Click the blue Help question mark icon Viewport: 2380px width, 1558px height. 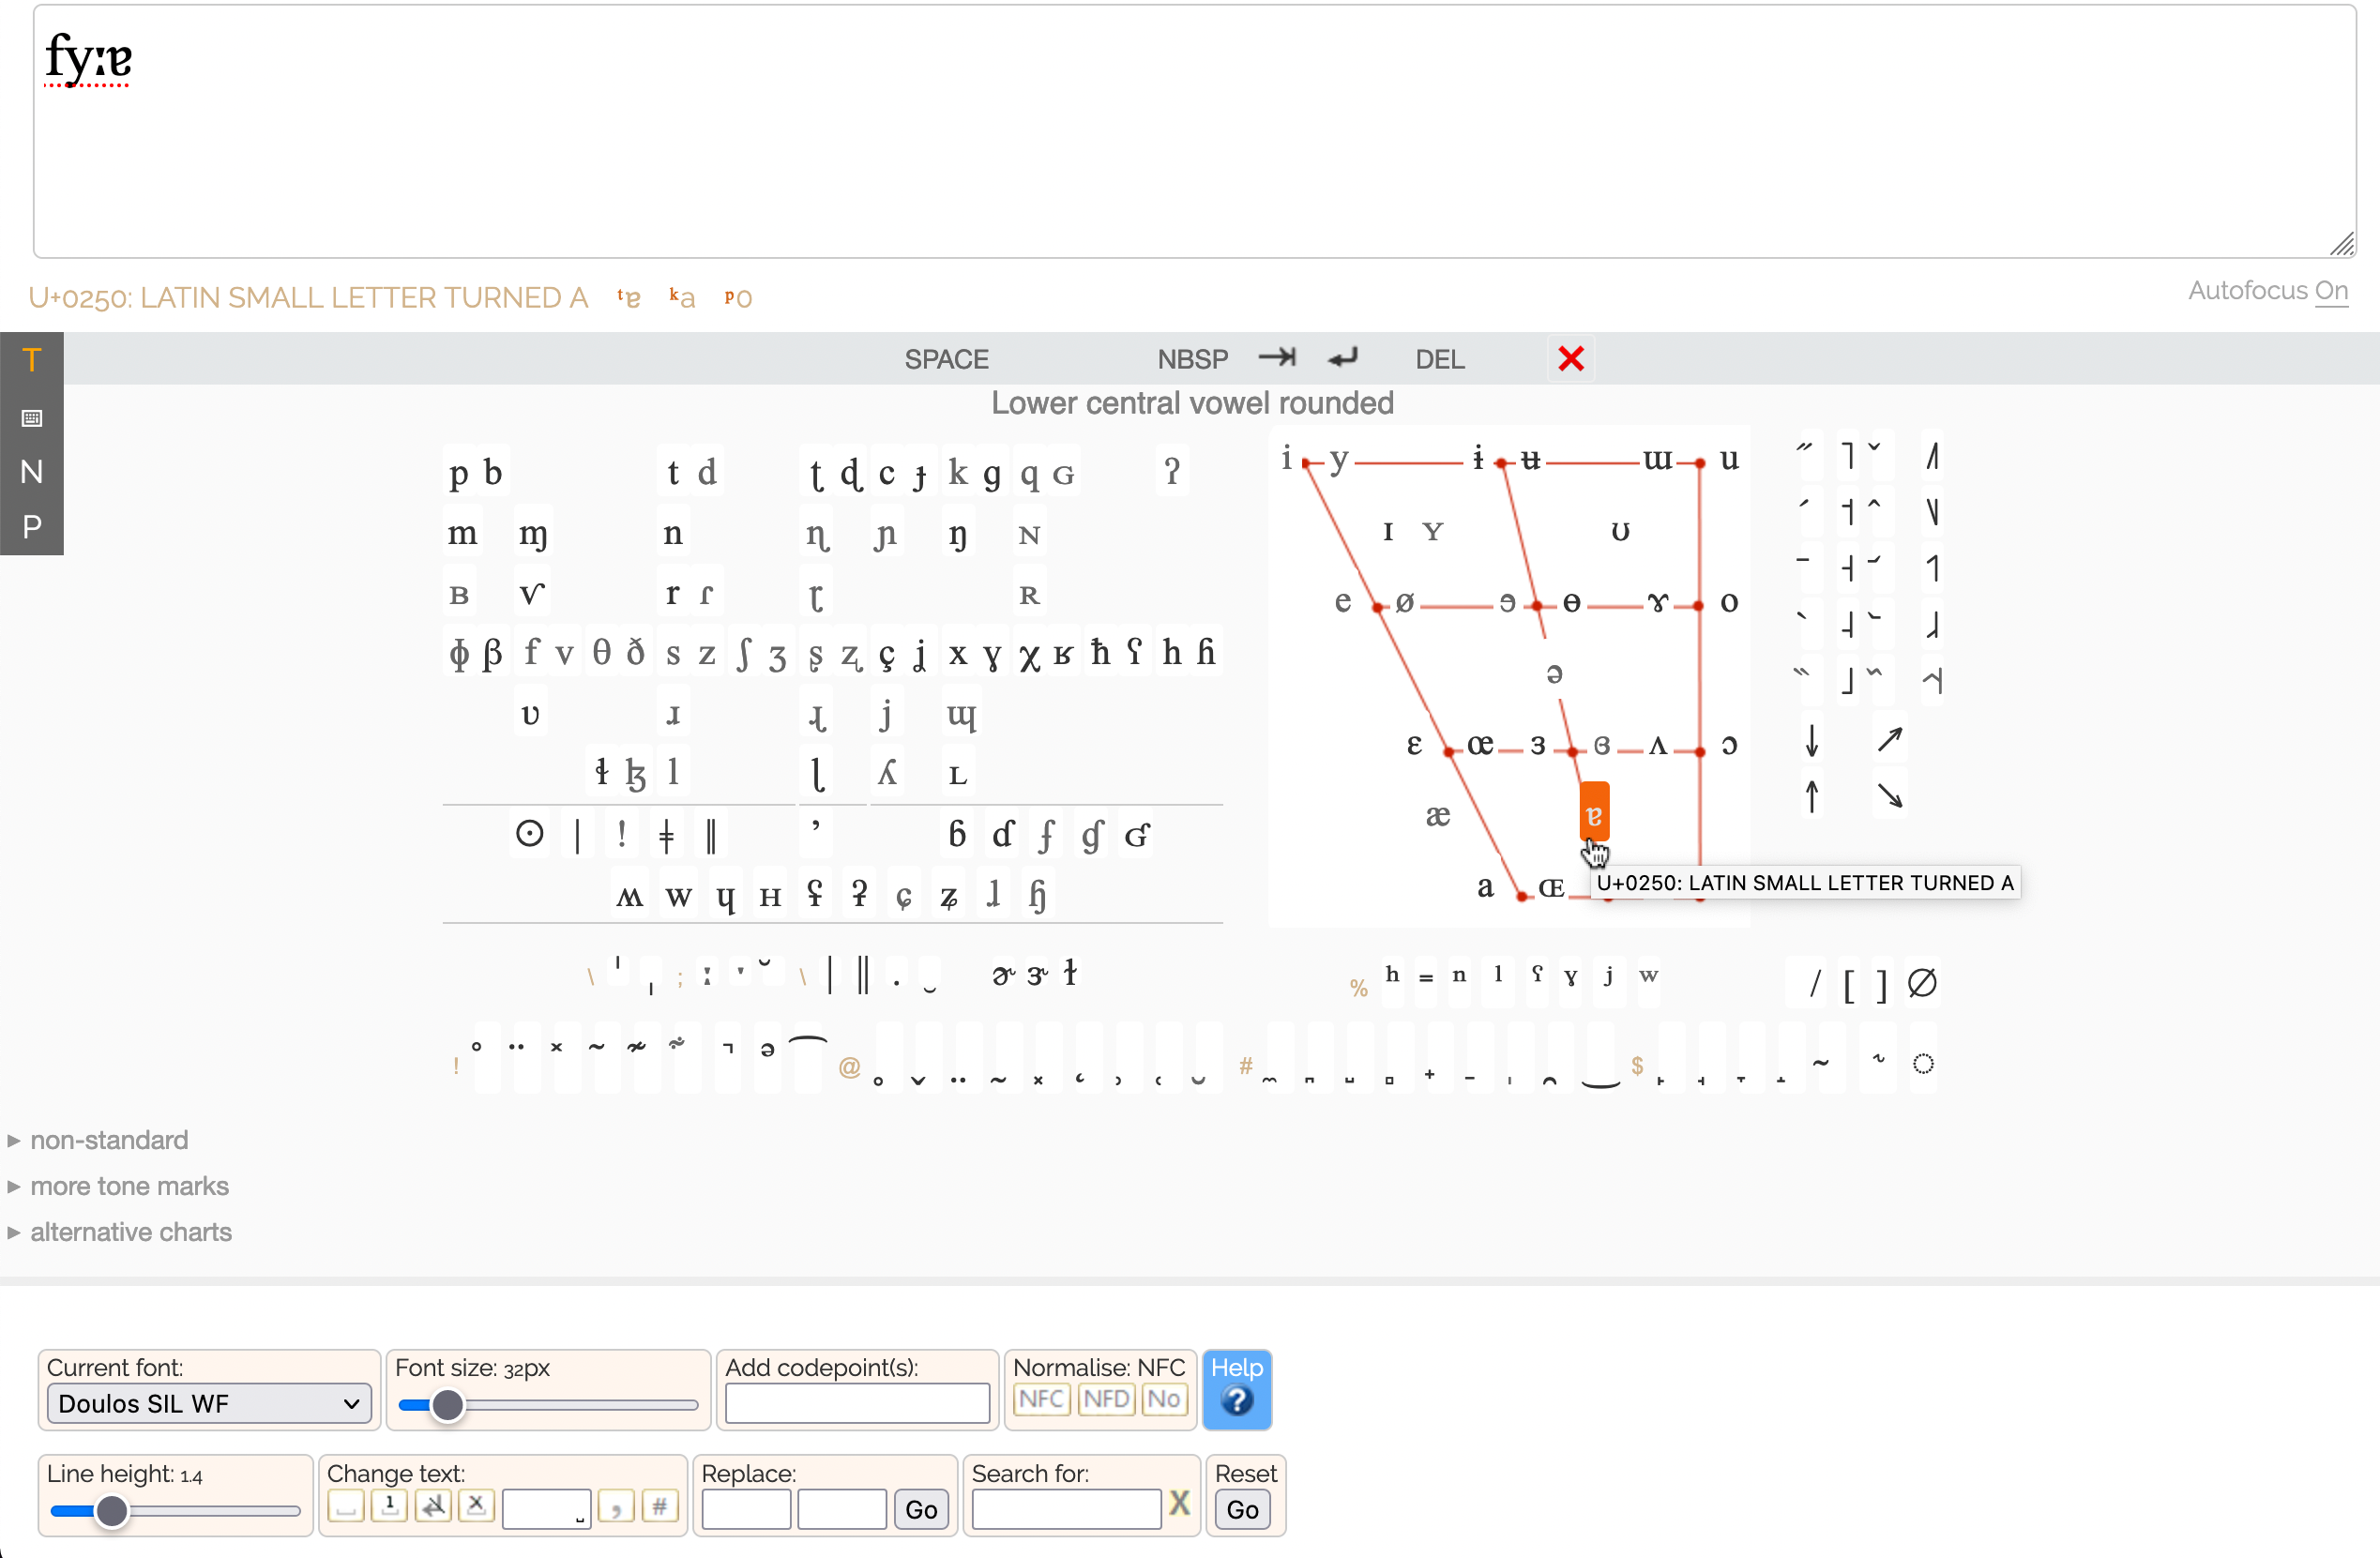click(1237, 1400)
